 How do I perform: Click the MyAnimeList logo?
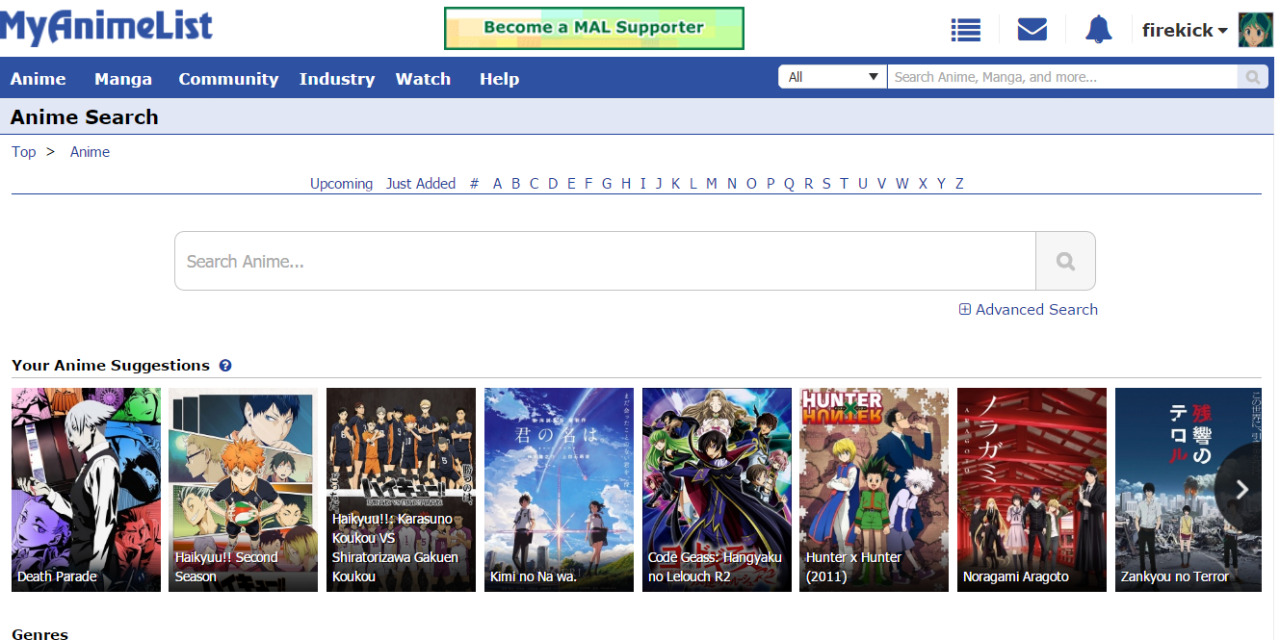(106, 26)
